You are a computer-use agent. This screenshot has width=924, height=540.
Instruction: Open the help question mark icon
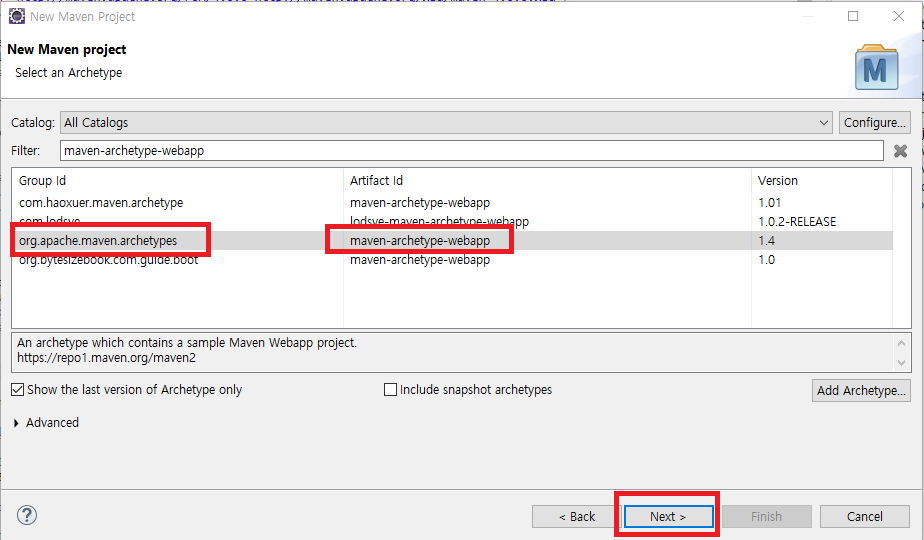27,515
